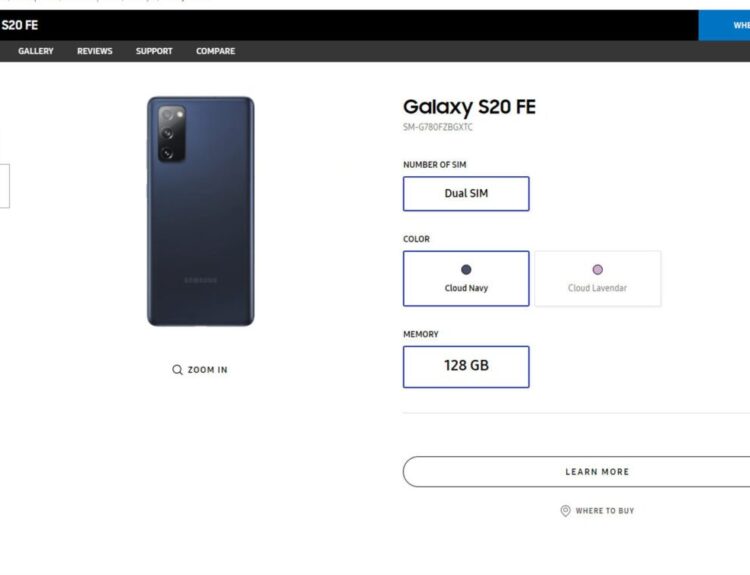This screenshot has height=575, width=750.
Task: Click the magnifying glass zoom icon
Action: click(x=177, y=370)
